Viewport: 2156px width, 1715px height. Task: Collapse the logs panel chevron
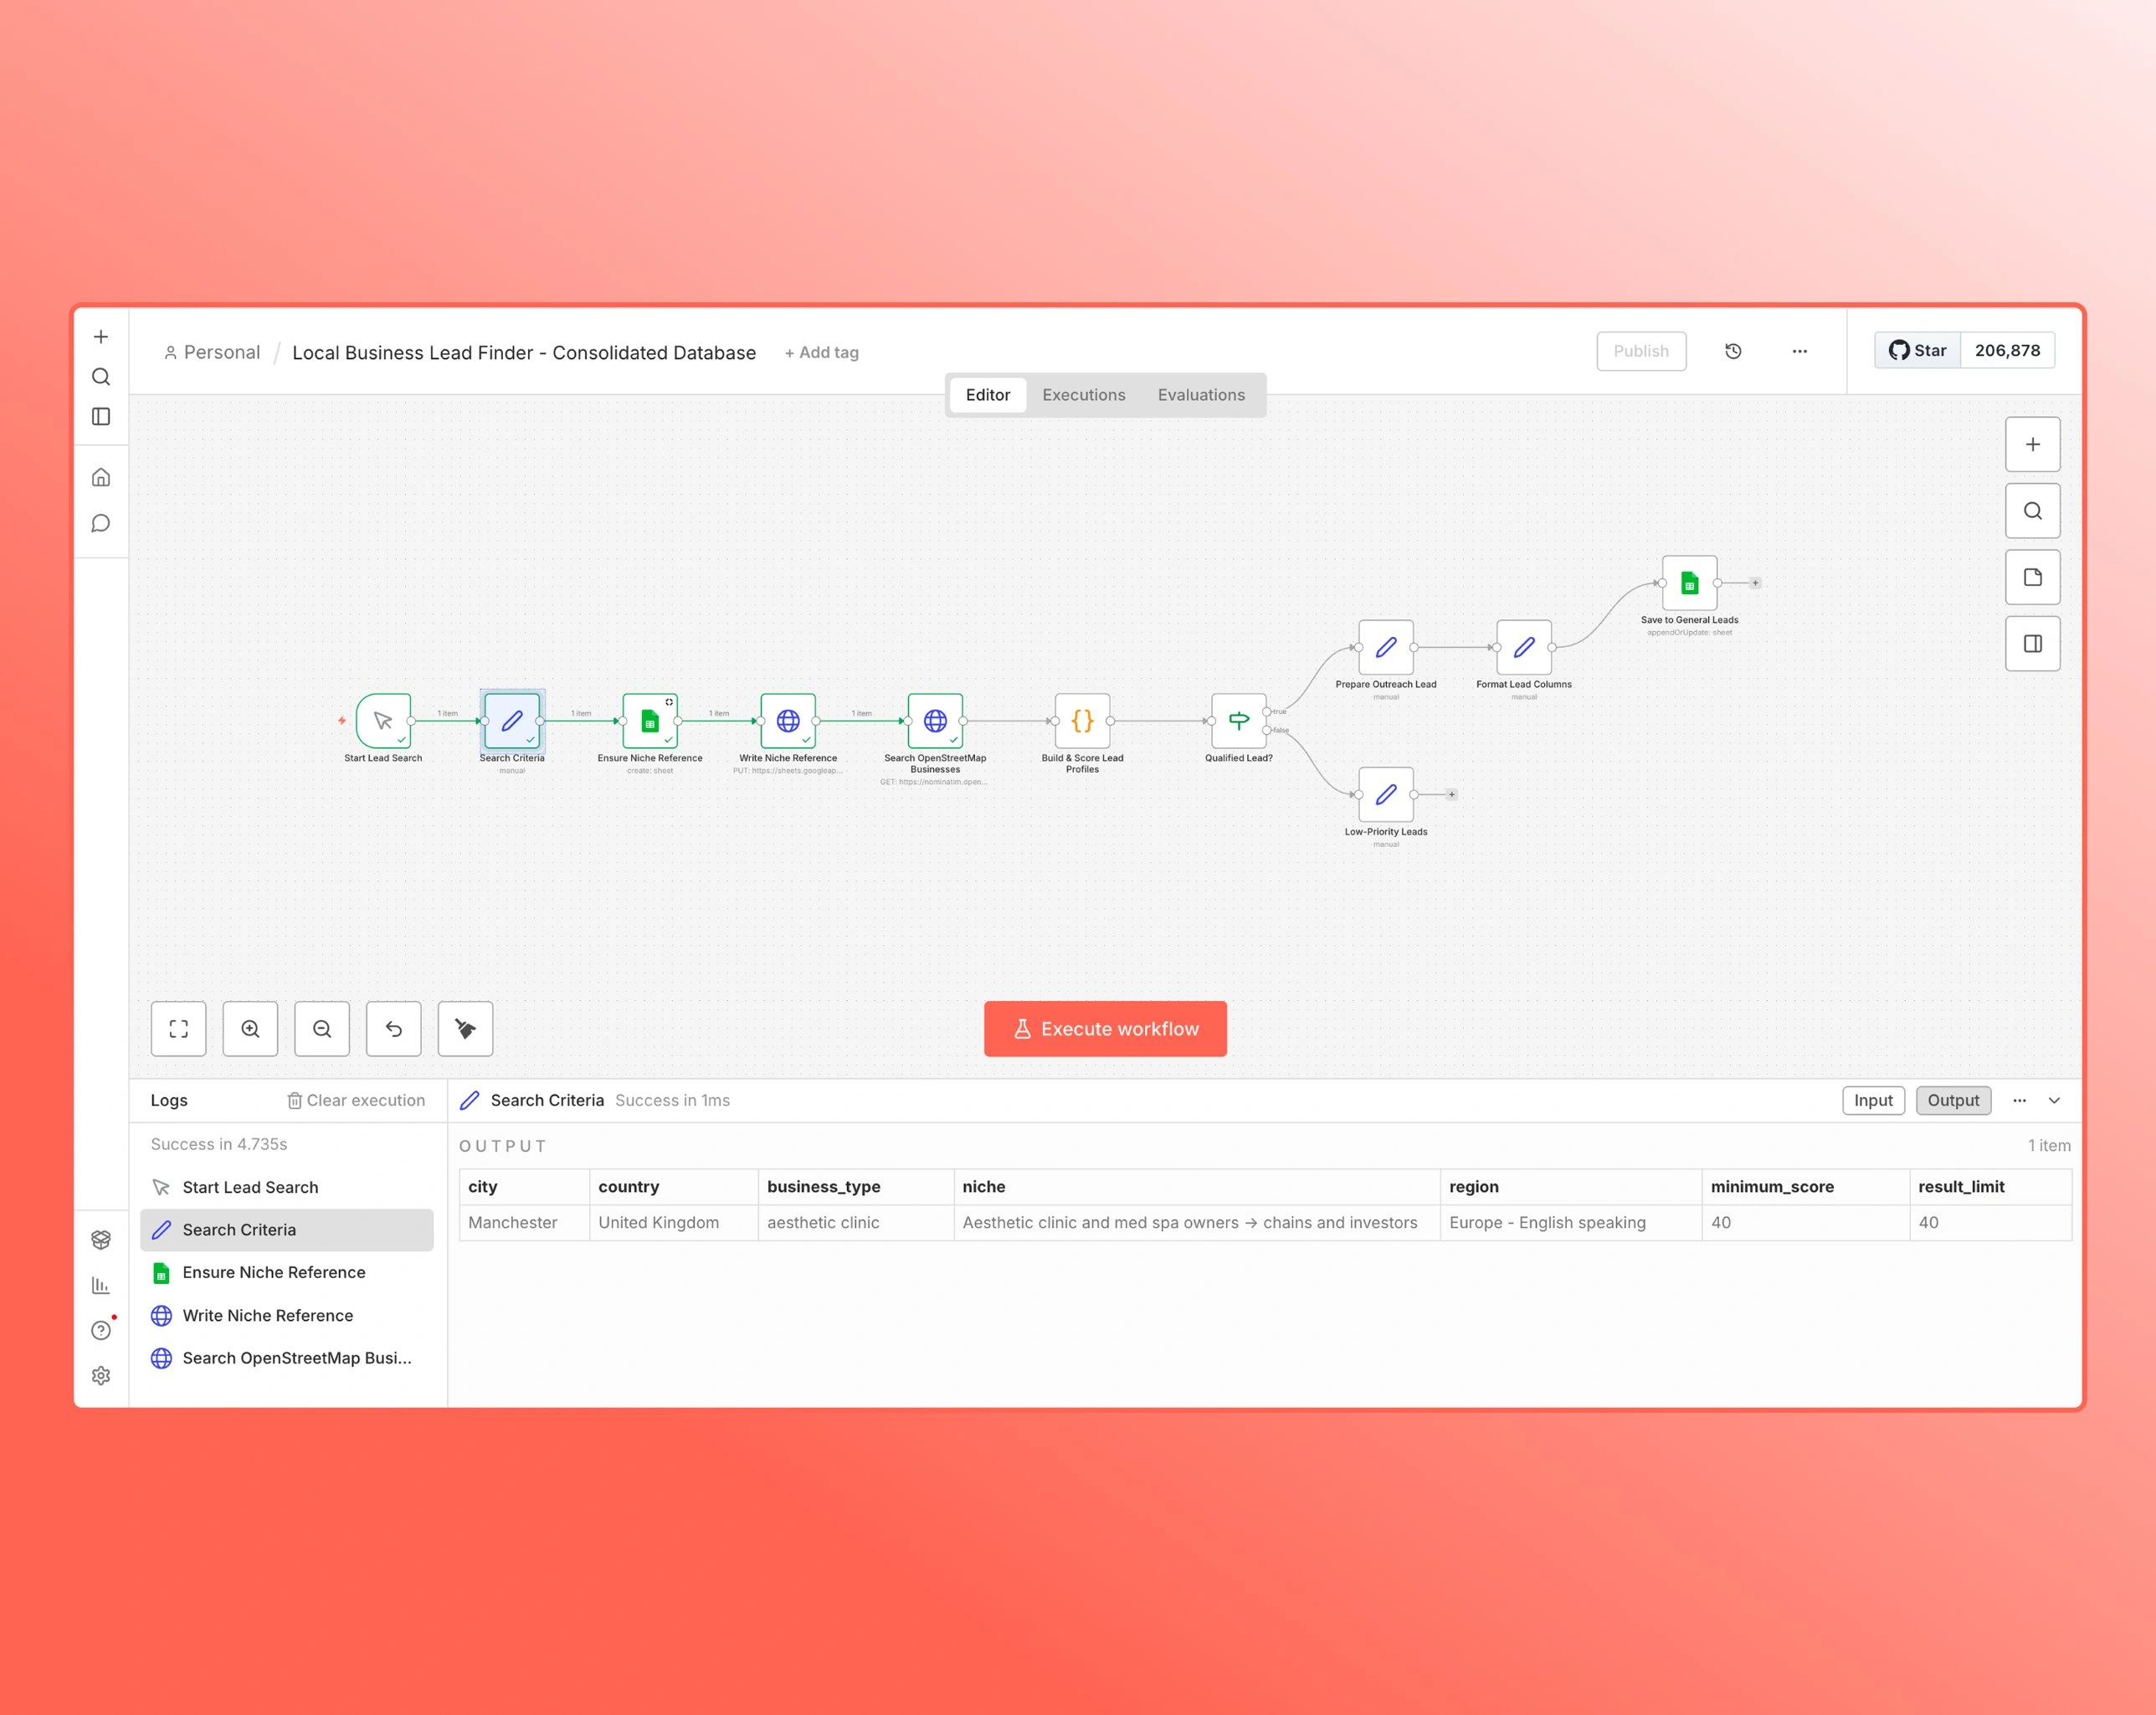click(2054, 1100)
